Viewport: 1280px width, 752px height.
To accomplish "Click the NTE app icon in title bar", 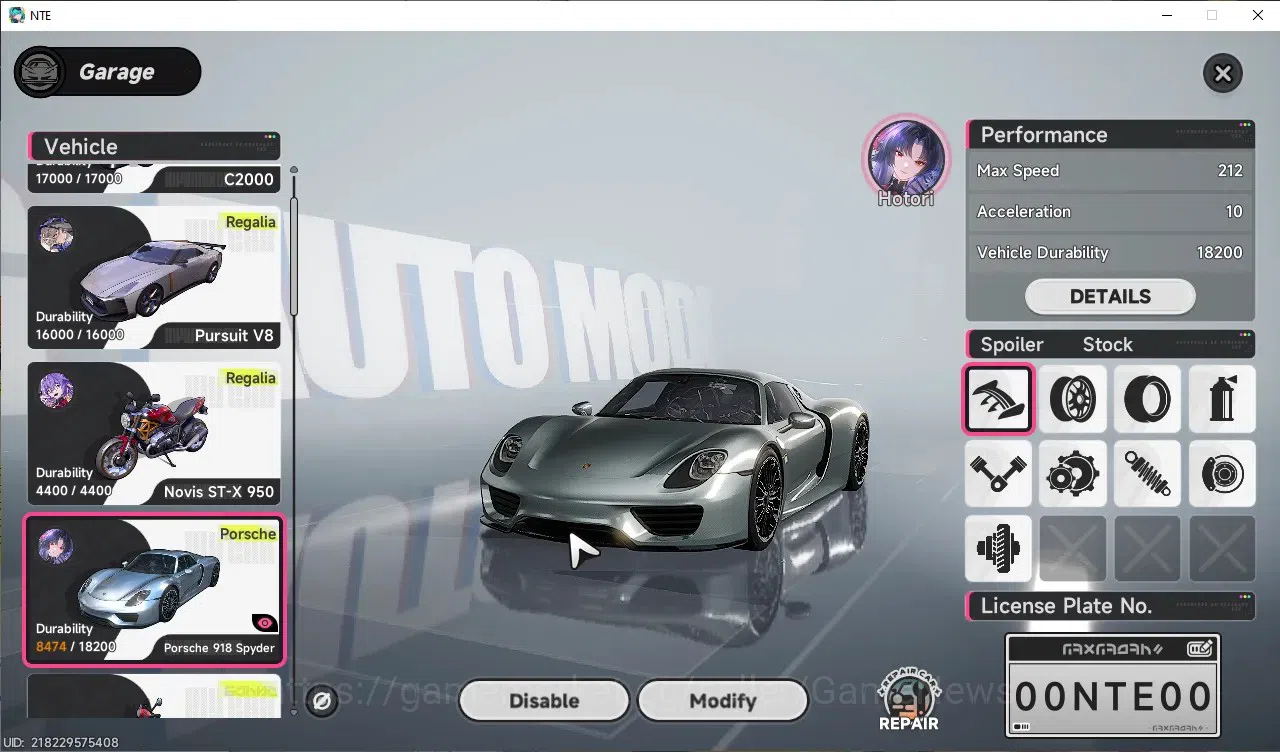I will click(x=16, y=15).
